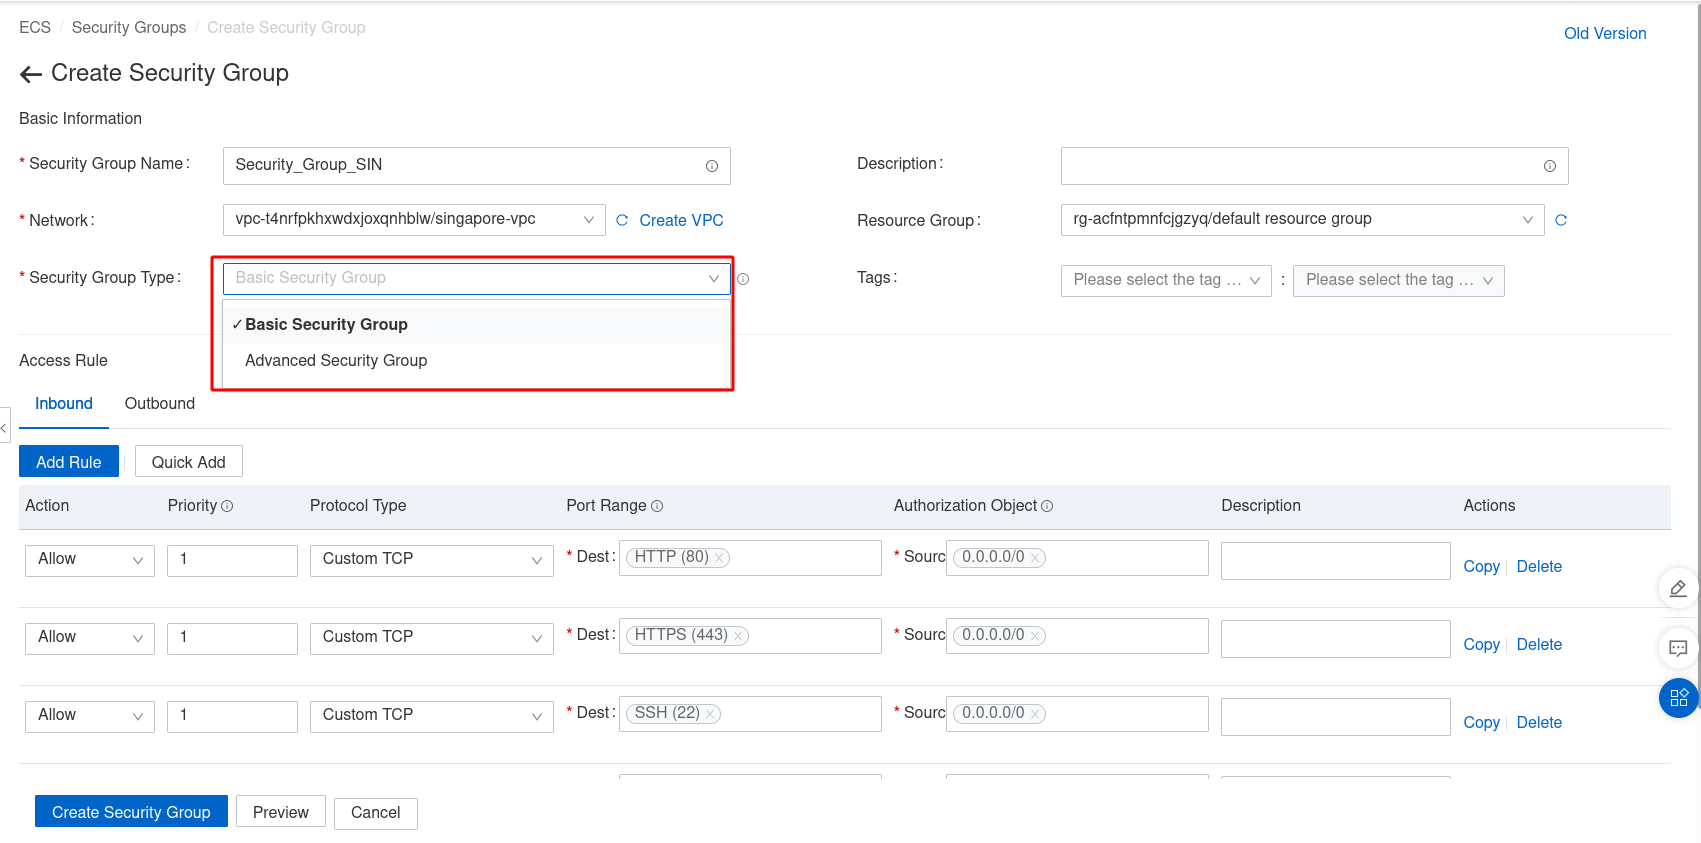
Task: Click the refresh icon next to Create VPC
Action: tap(622, 220)
